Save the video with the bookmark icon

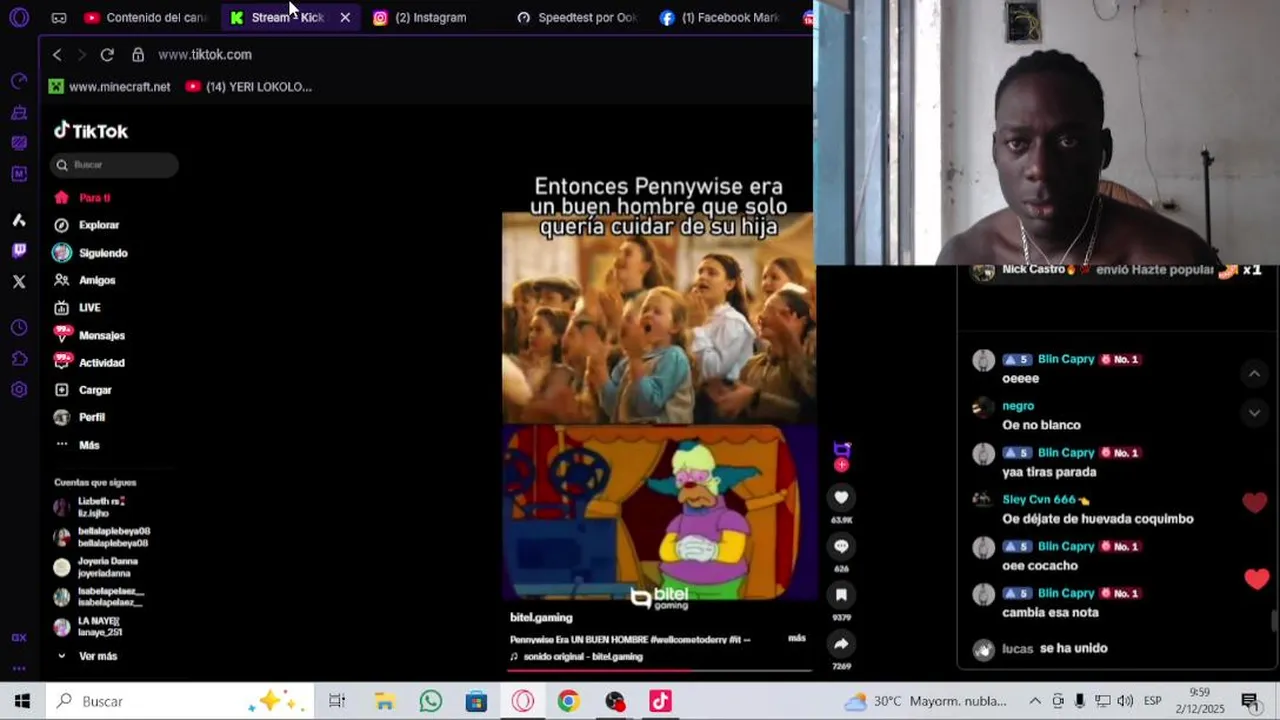click(x=841, y=594)
